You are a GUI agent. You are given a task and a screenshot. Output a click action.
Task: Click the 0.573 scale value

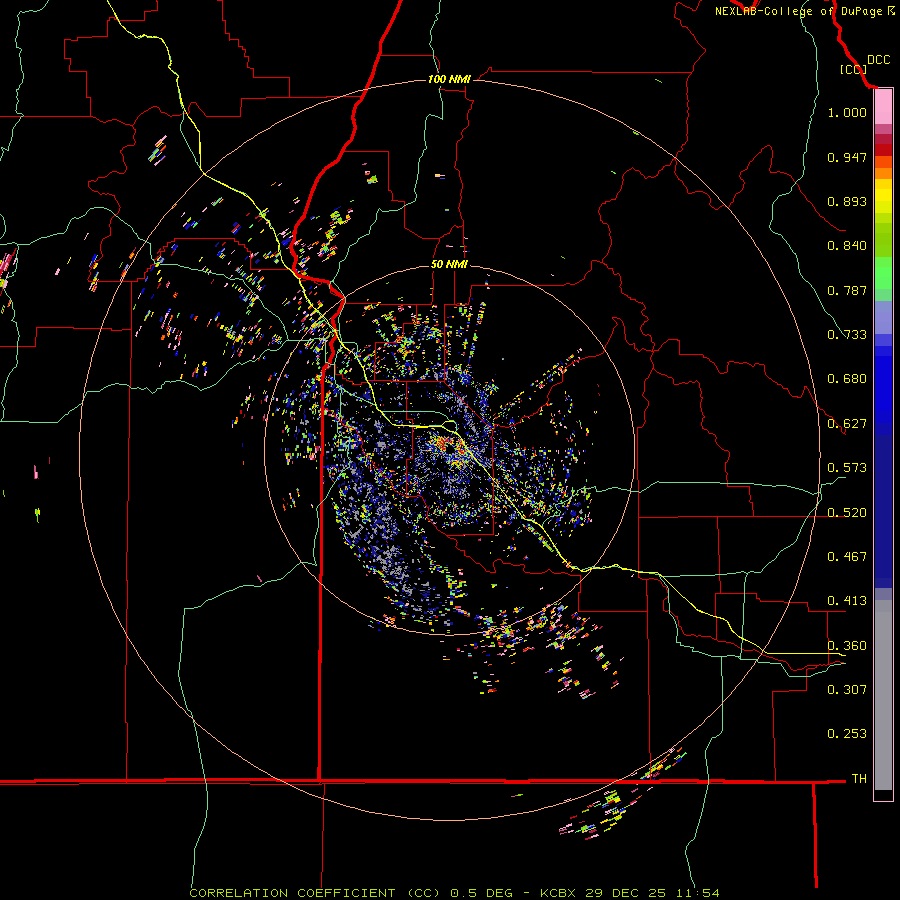click(847, 468)
